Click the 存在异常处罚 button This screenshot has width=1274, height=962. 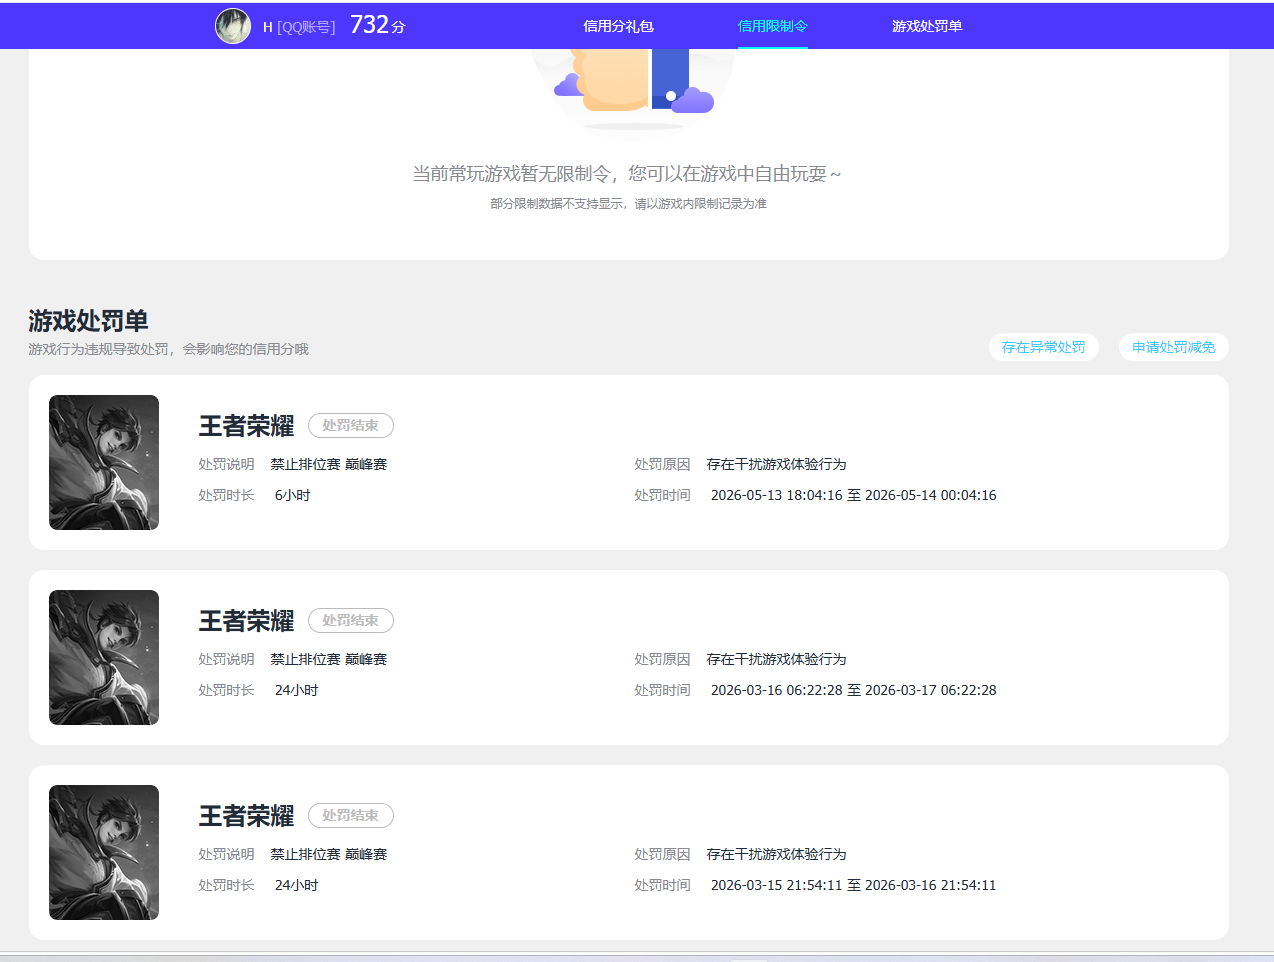[x=1044, y=347]
